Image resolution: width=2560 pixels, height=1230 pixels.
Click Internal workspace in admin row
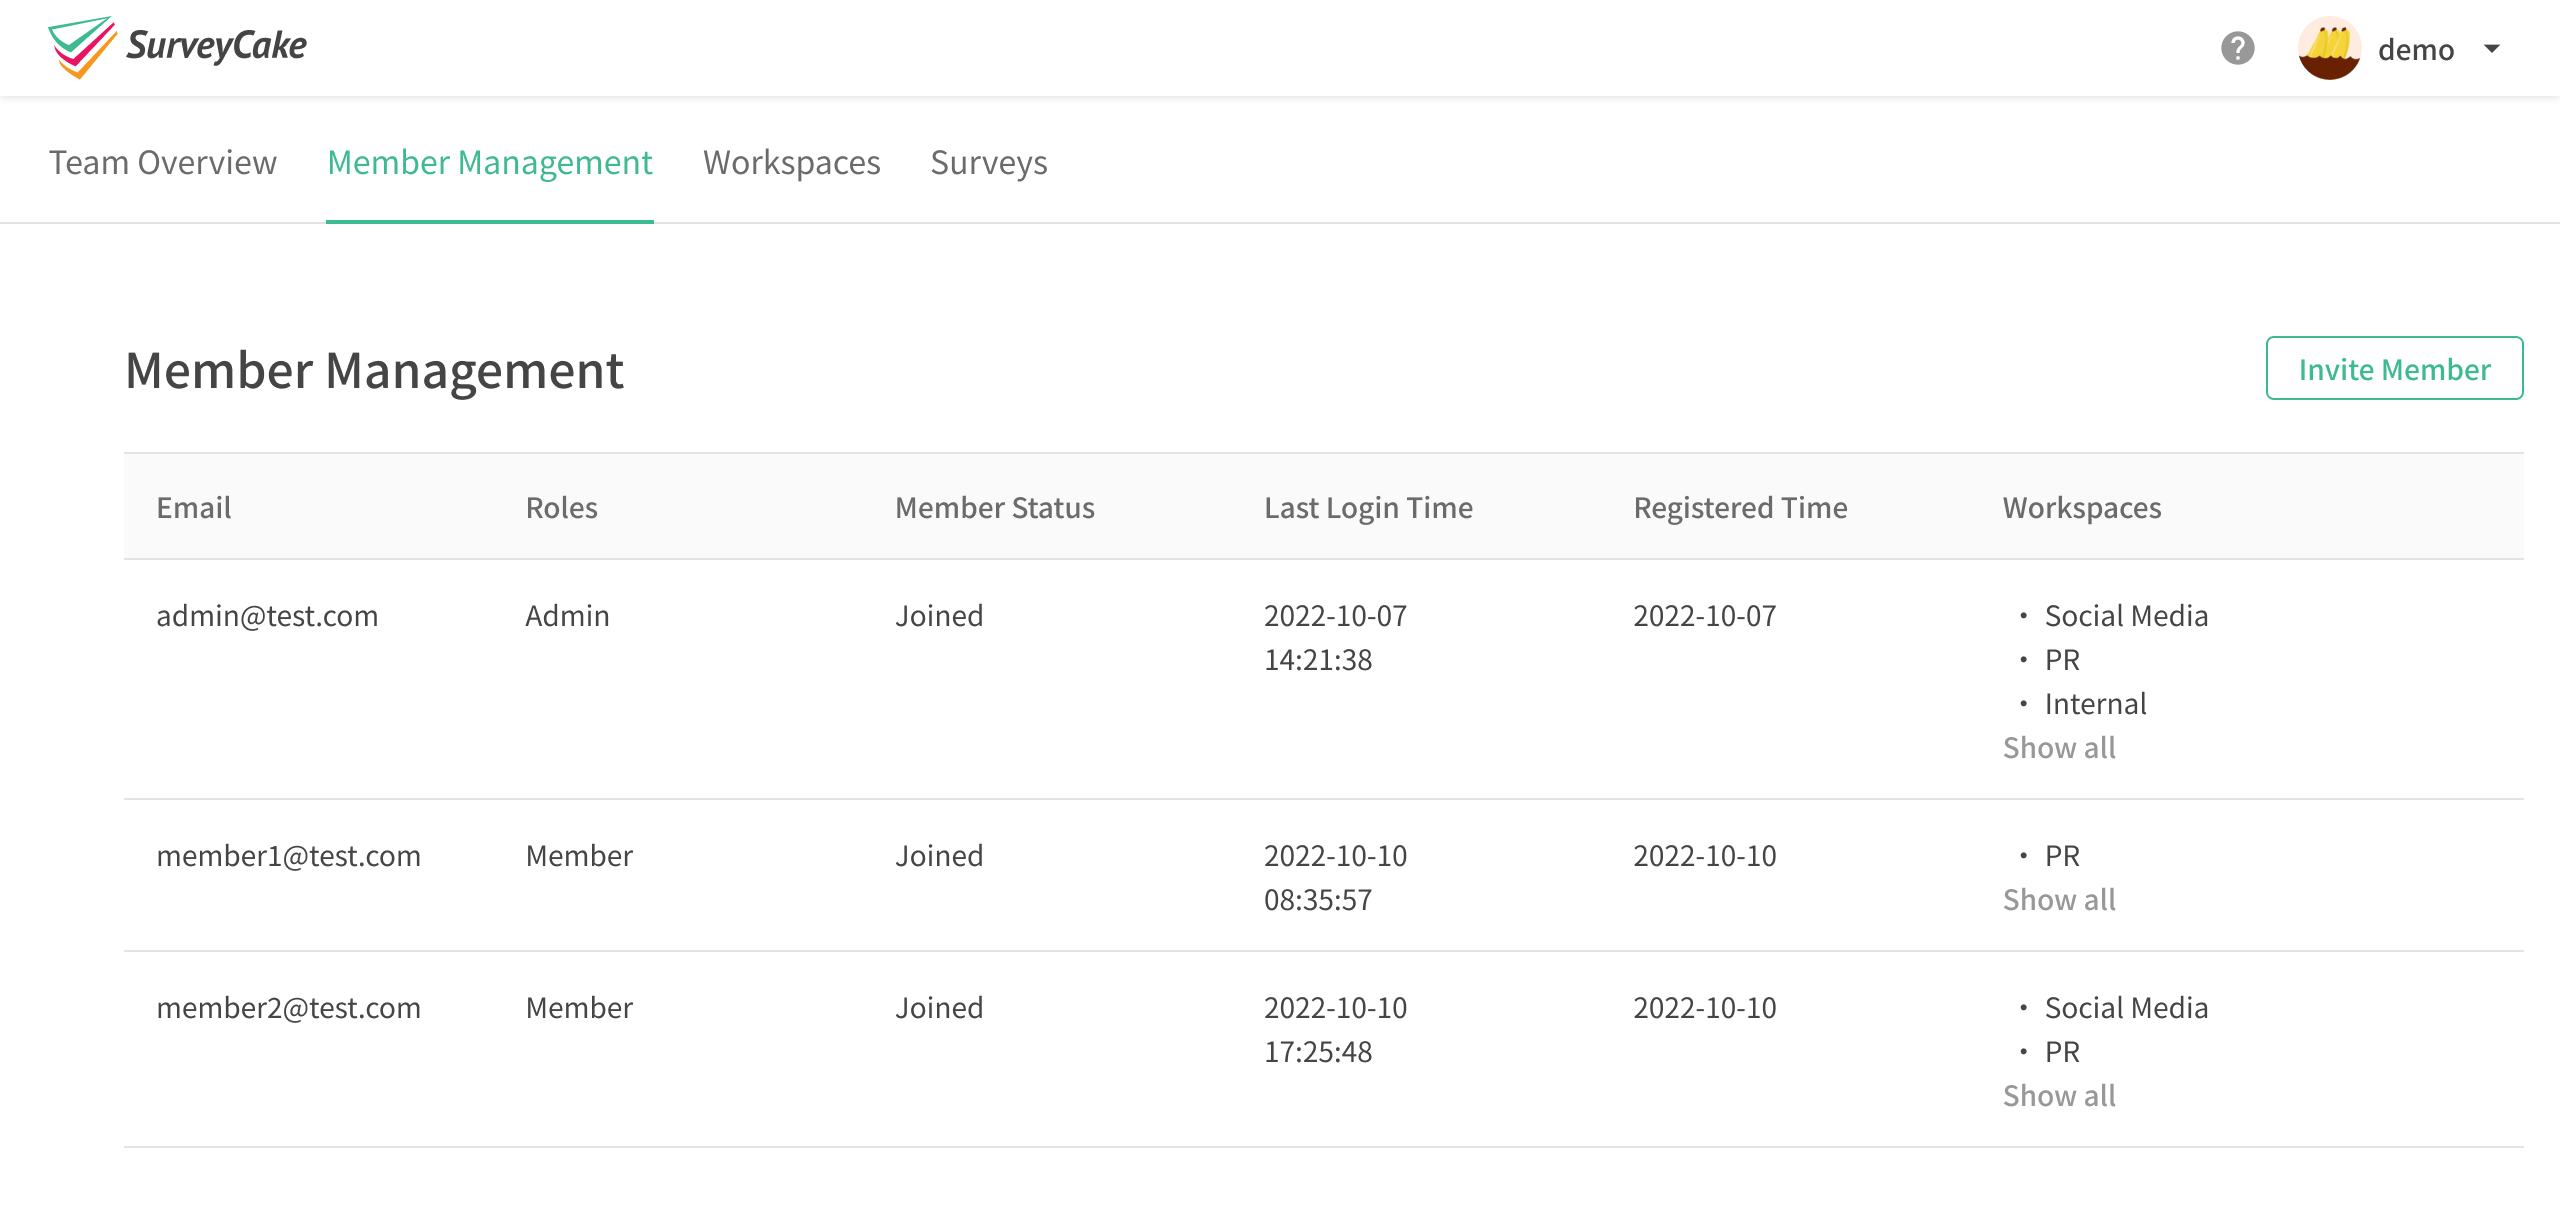coord(2095,704)
